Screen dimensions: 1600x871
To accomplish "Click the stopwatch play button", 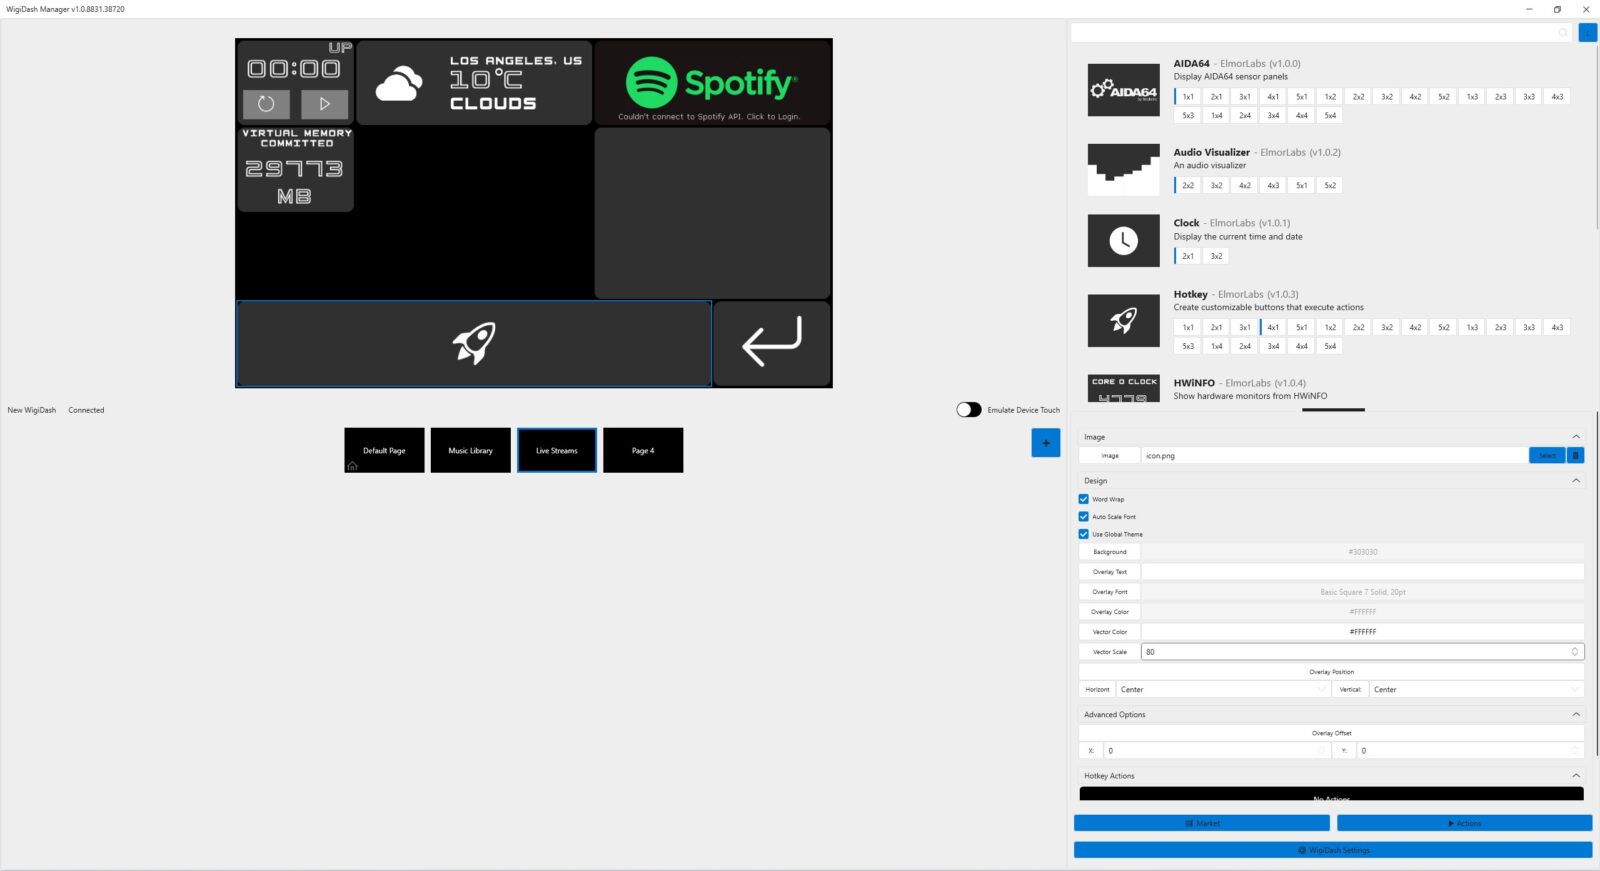I will tap(325, 104).
